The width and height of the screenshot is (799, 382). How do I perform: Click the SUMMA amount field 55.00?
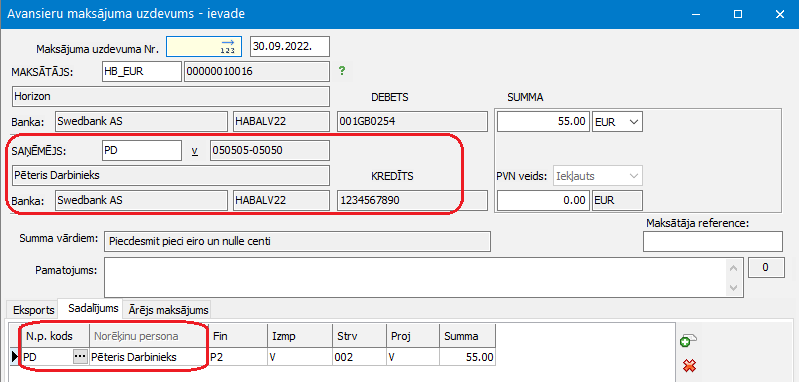click(x=543, y=122)
